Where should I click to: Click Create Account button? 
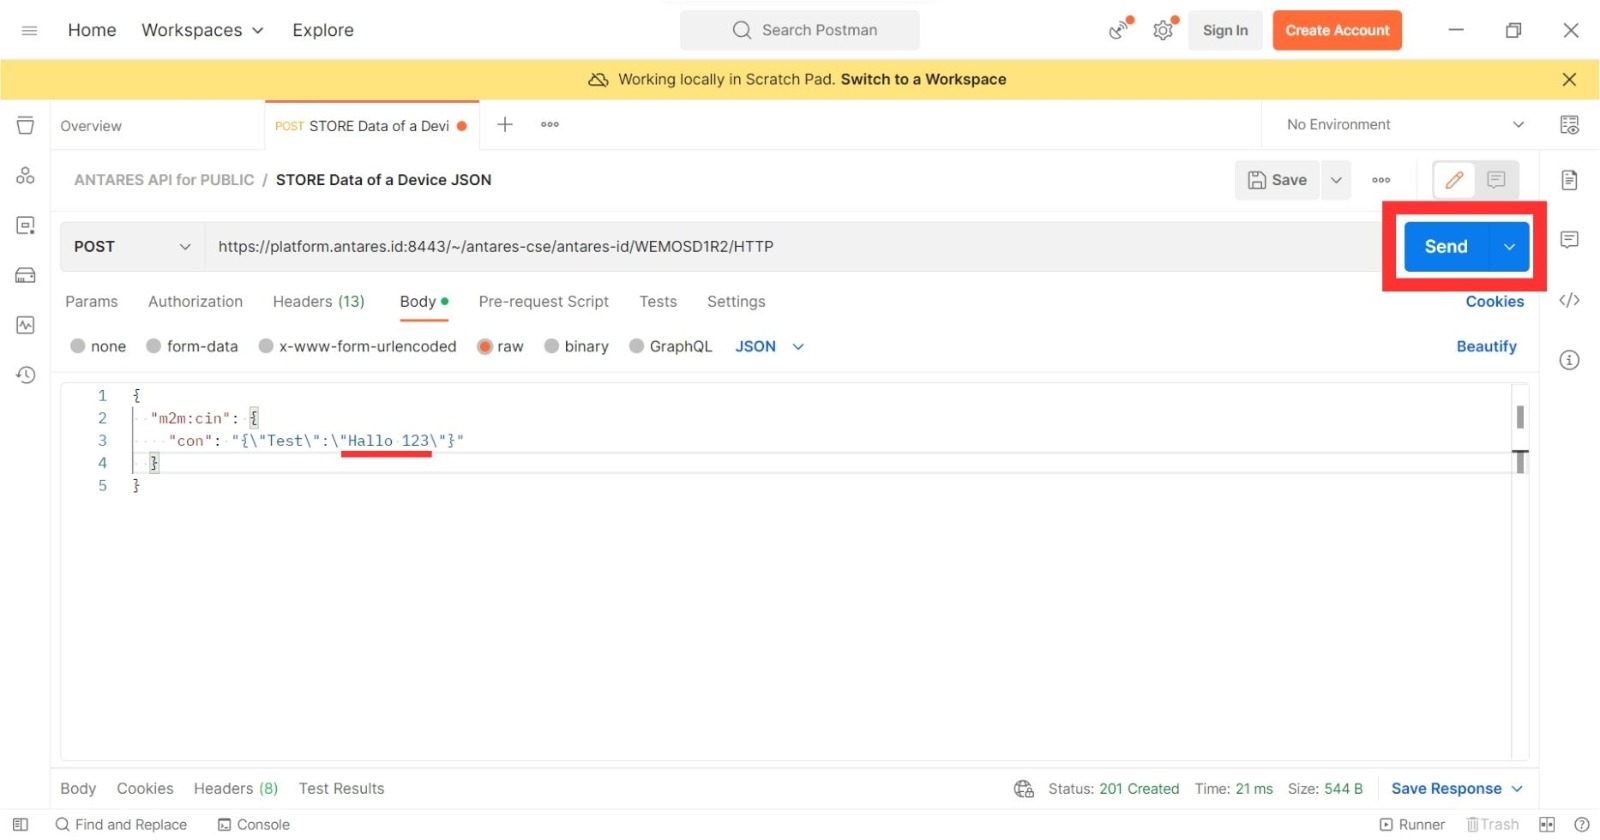click(x=1337, y=31)
